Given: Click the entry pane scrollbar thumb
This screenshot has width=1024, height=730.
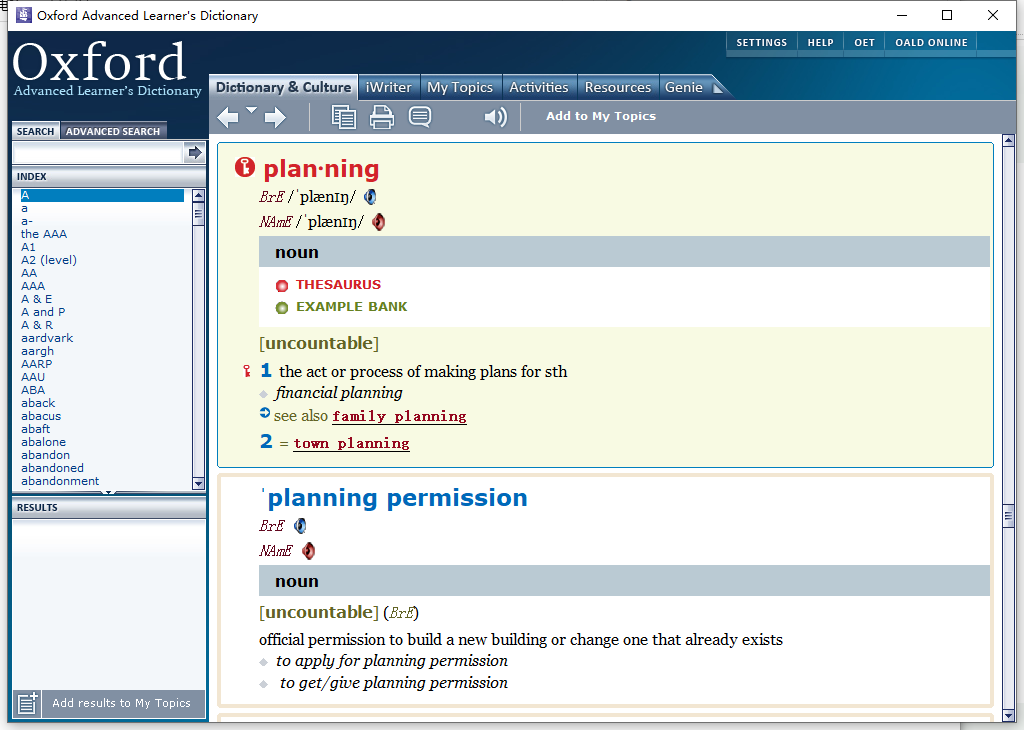Looking at the screenshot, I should (x=1008, y=516).
